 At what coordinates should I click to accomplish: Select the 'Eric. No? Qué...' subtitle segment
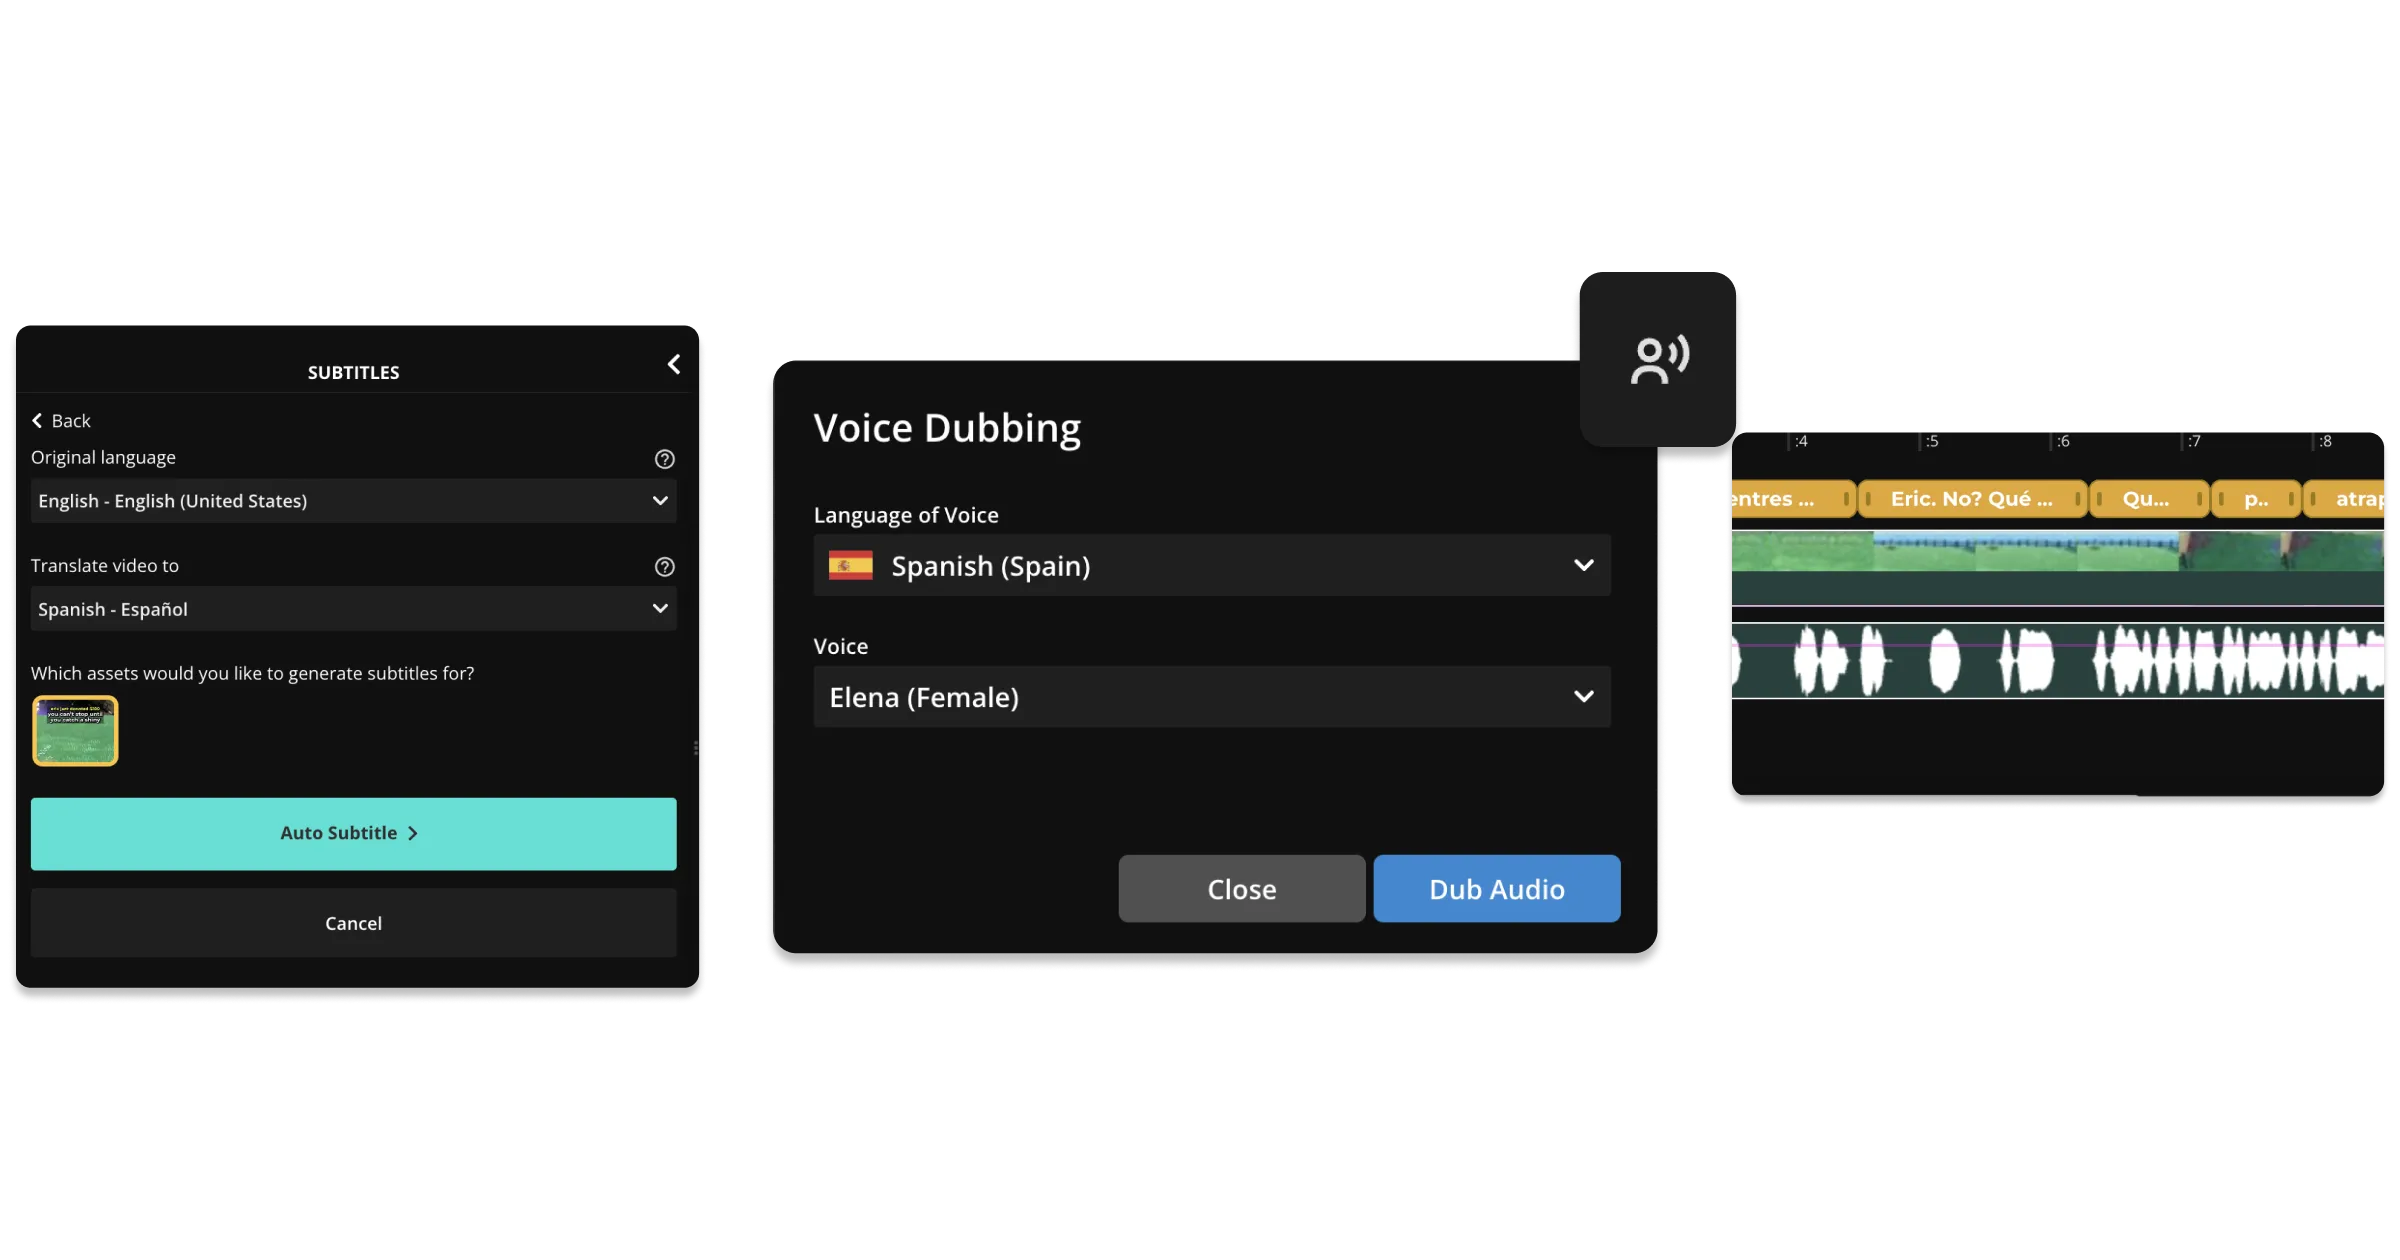[1972, 497]
